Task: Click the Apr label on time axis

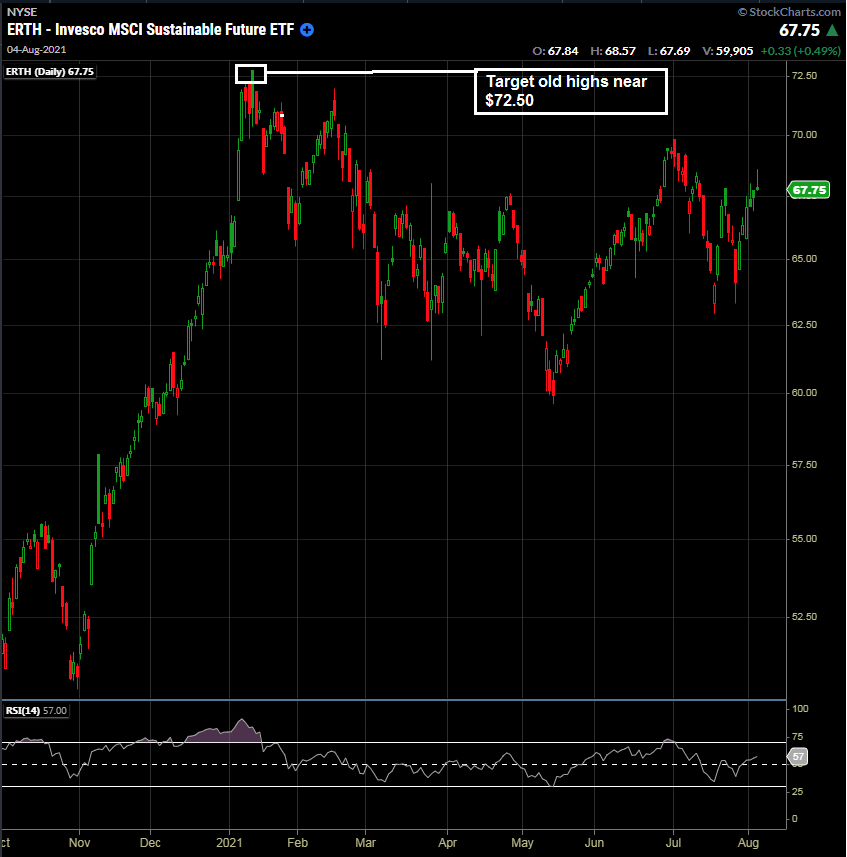Action: (x=447, y=842)
